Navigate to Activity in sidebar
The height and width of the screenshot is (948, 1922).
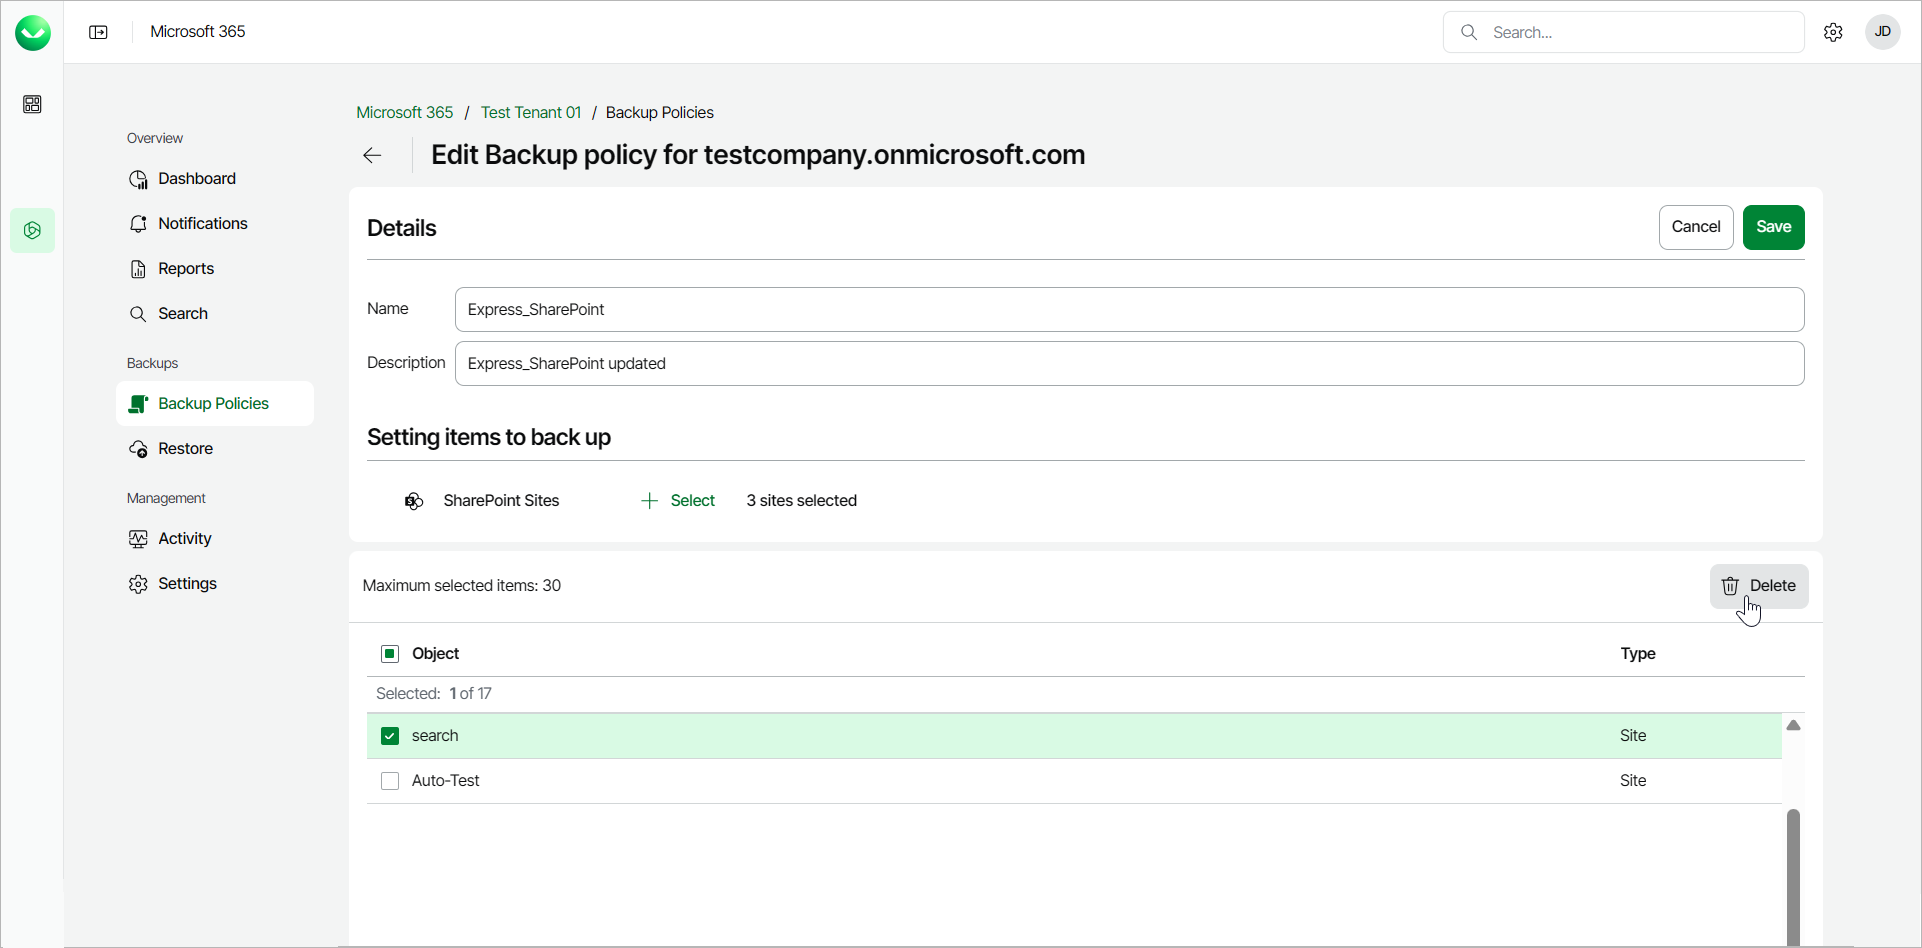click(x=185, y=539)
